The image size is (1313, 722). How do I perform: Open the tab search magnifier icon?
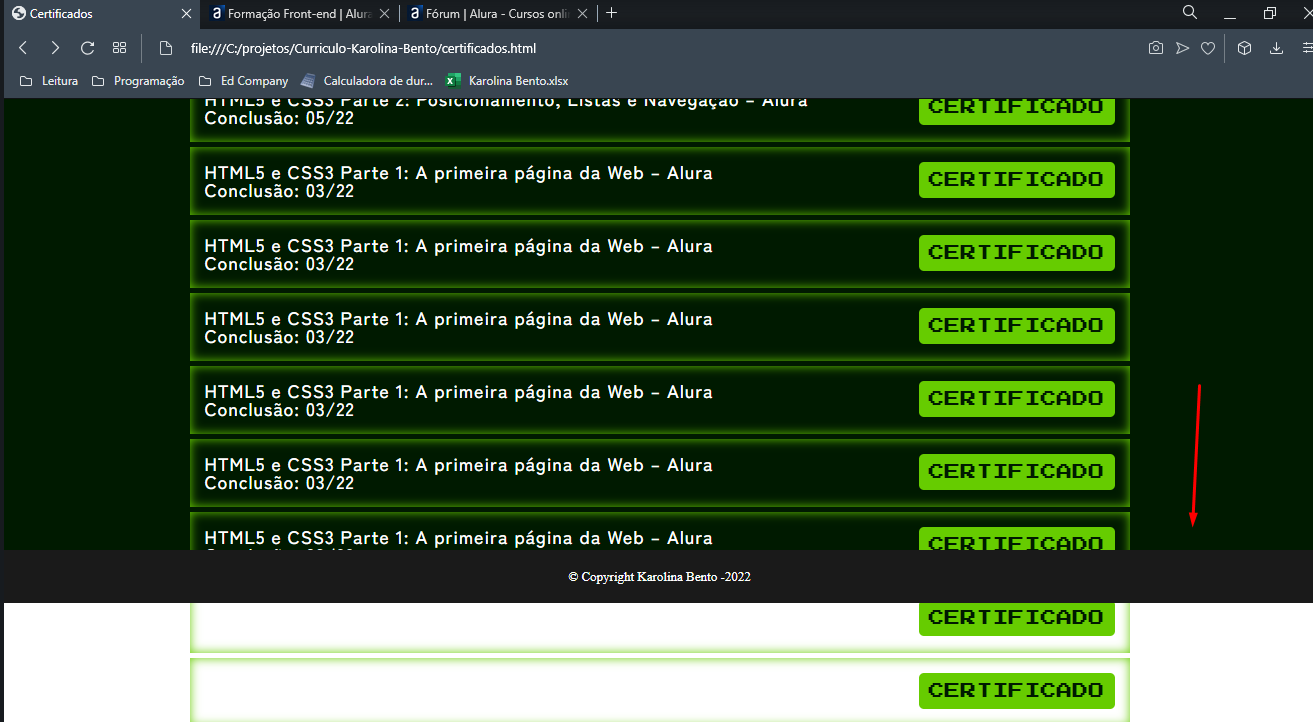pos(1189,13)
